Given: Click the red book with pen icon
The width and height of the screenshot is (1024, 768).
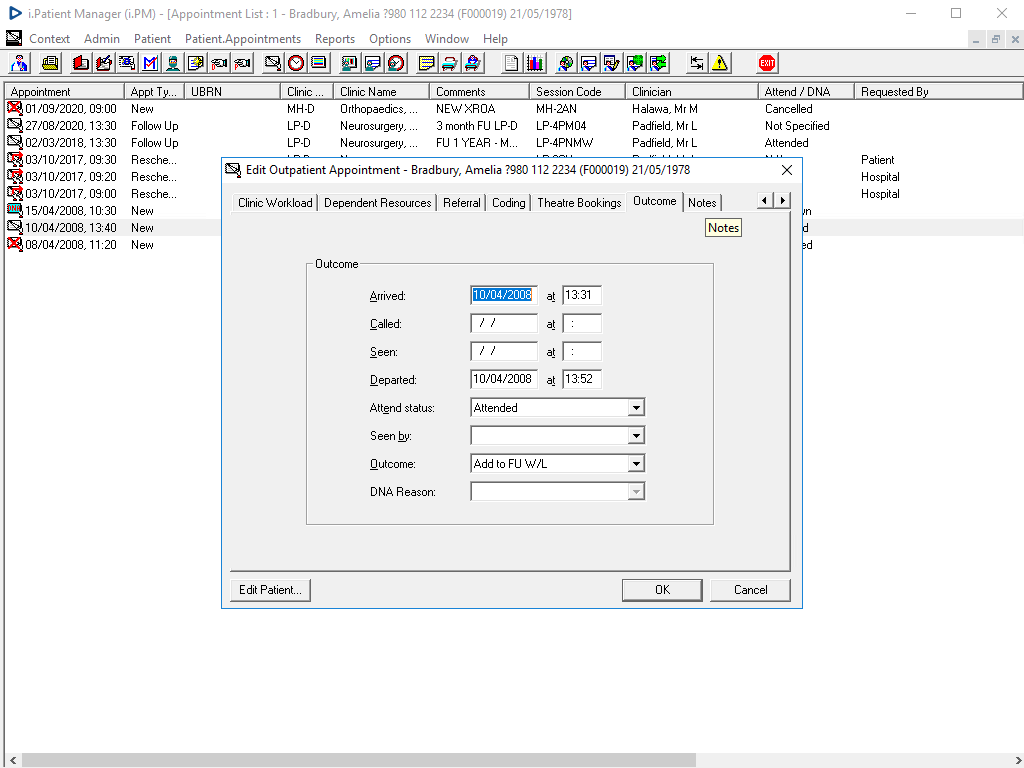Looking at the screenshot, I should [104, 63].
